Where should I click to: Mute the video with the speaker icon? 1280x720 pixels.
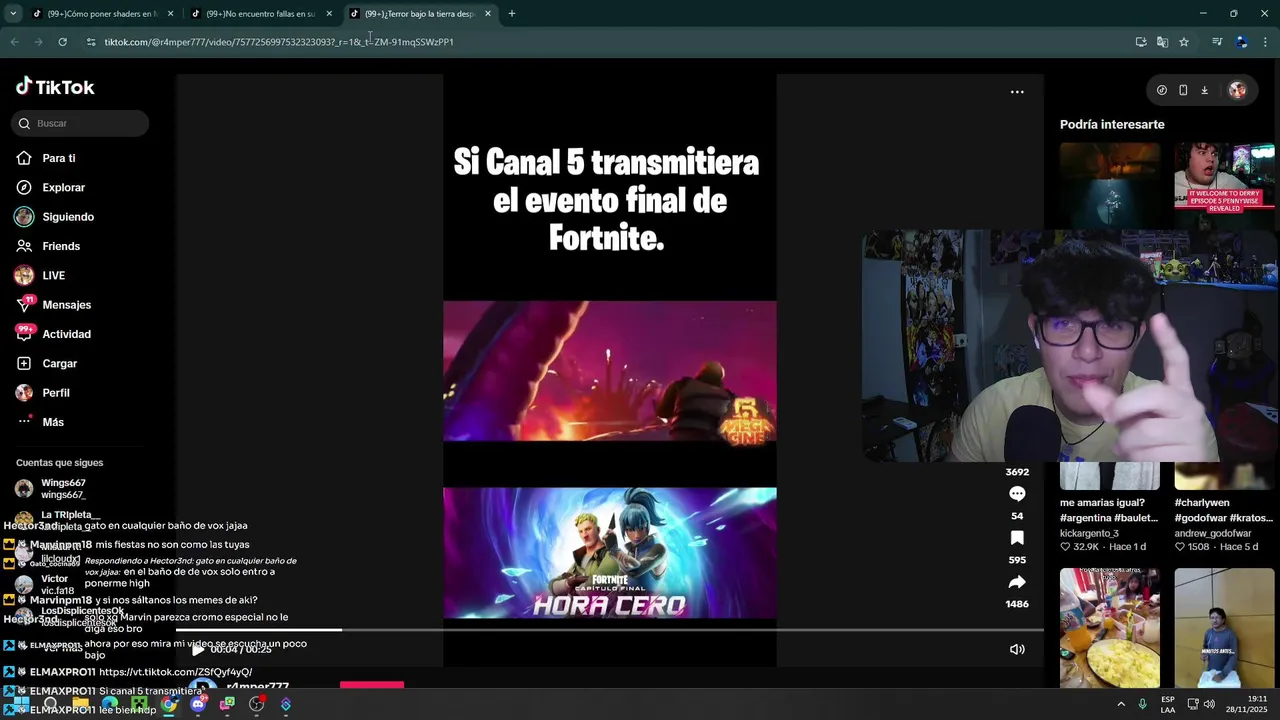coord(1017,649)
